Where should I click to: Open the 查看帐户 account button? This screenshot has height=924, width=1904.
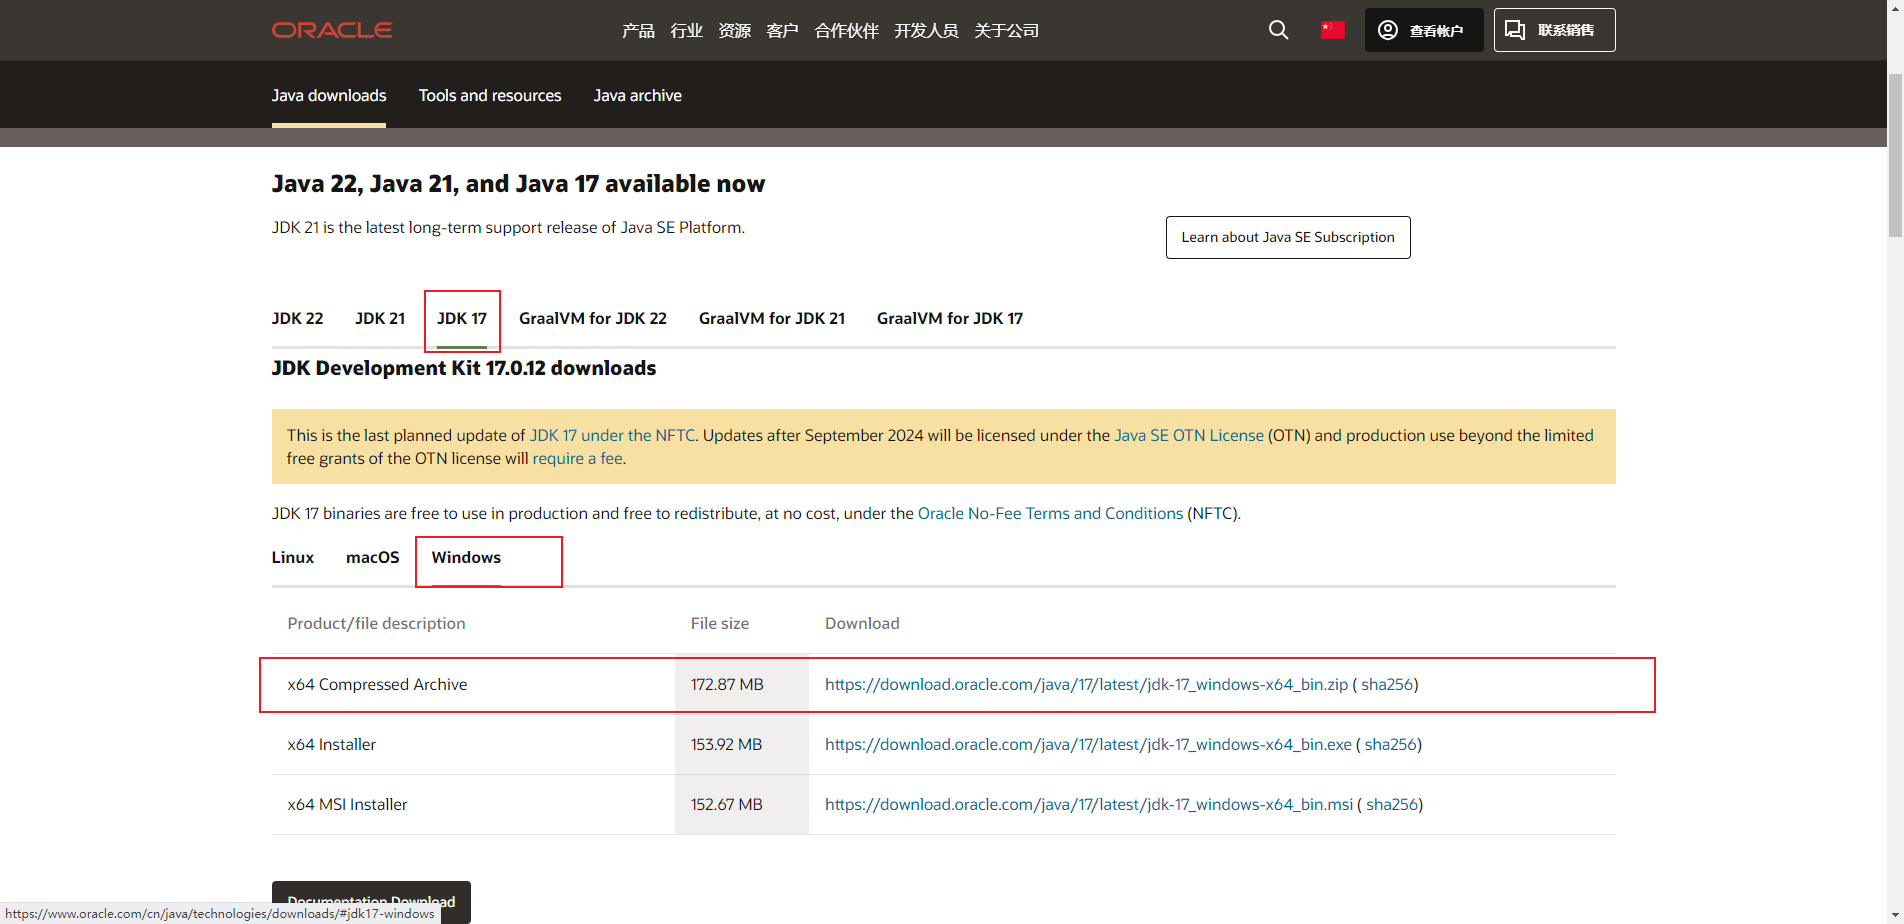click(x=1424, y=30)
